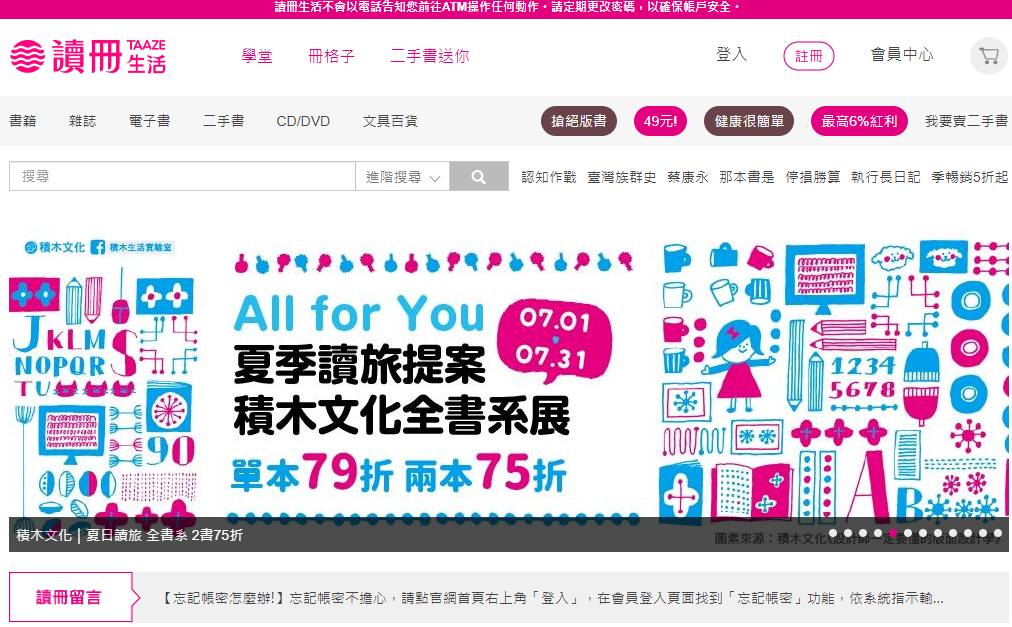Image resolution: width=1012 pixels, height=627 pixels.
Task: Open the 電子書 category tab
Action: pyautogui.click(x=149, y=121)
